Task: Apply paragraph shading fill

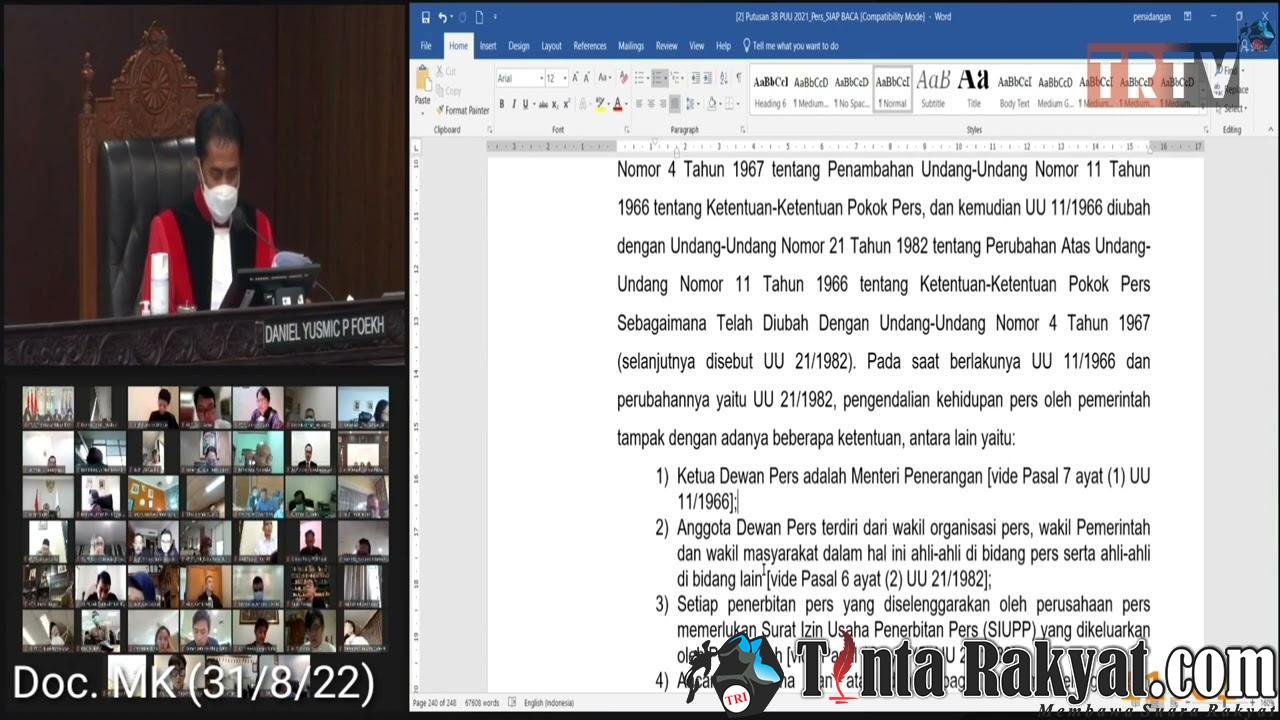Action: 712,104
